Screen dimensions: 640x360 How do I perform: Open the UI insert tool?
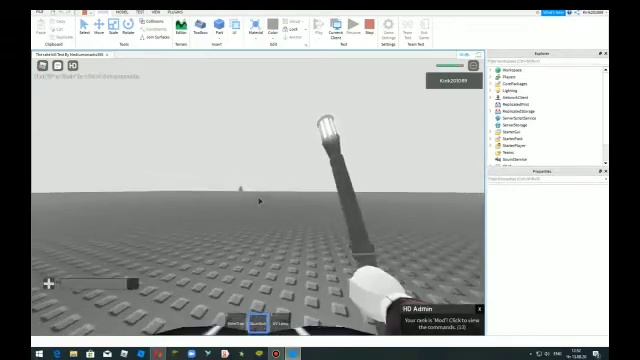click(x=235, y=27)
